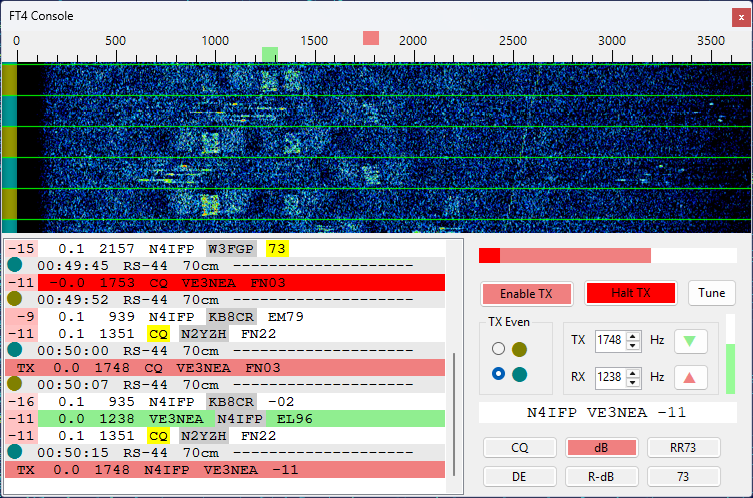Click the olive dot at 00:50:07 entry
The height and width of the screenshot is (498, 753).
(15, 384)
